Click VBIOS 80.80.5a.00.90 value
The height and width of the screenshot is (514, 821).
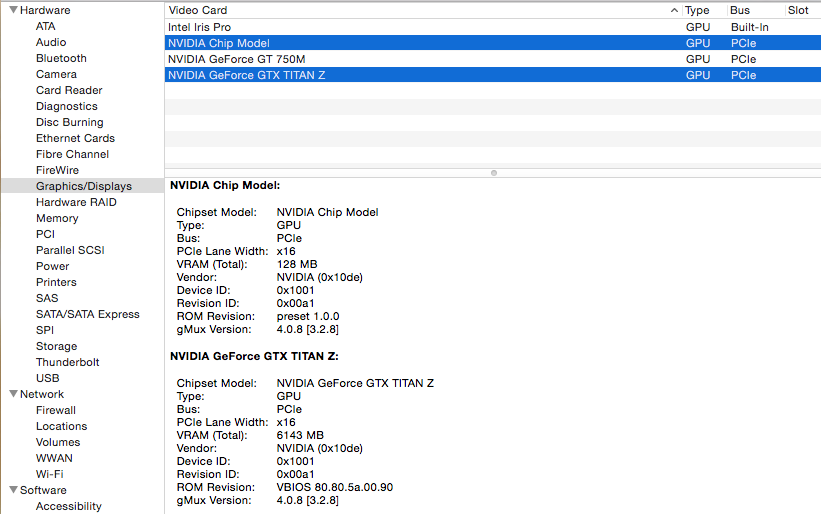335,487
